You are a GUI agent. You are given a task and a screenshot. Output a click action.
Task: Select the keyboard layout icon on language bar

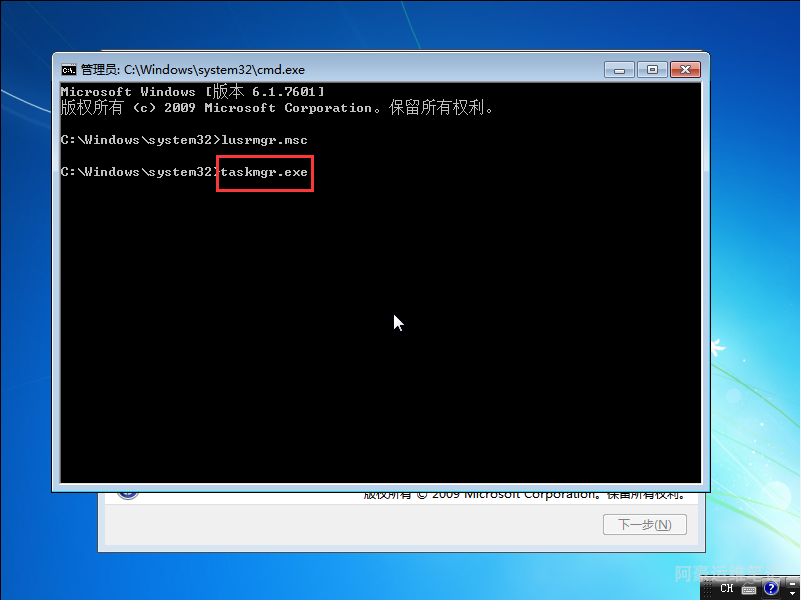coord(748,589)
